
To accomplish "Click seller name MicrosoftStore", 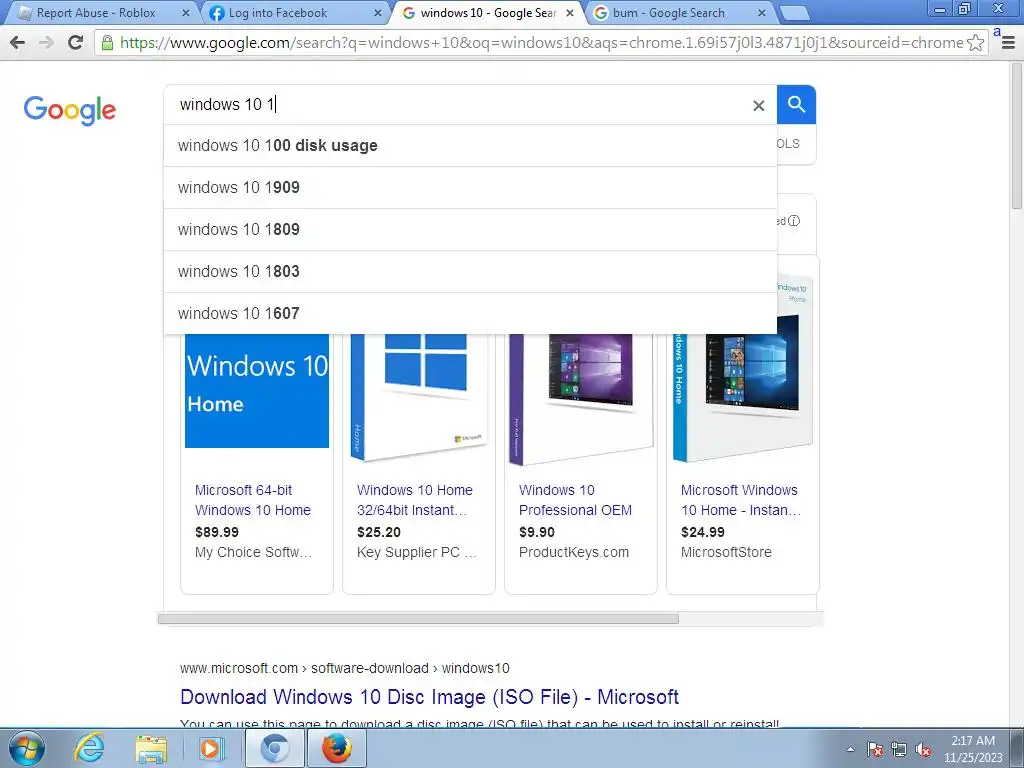I will (726, 552).
